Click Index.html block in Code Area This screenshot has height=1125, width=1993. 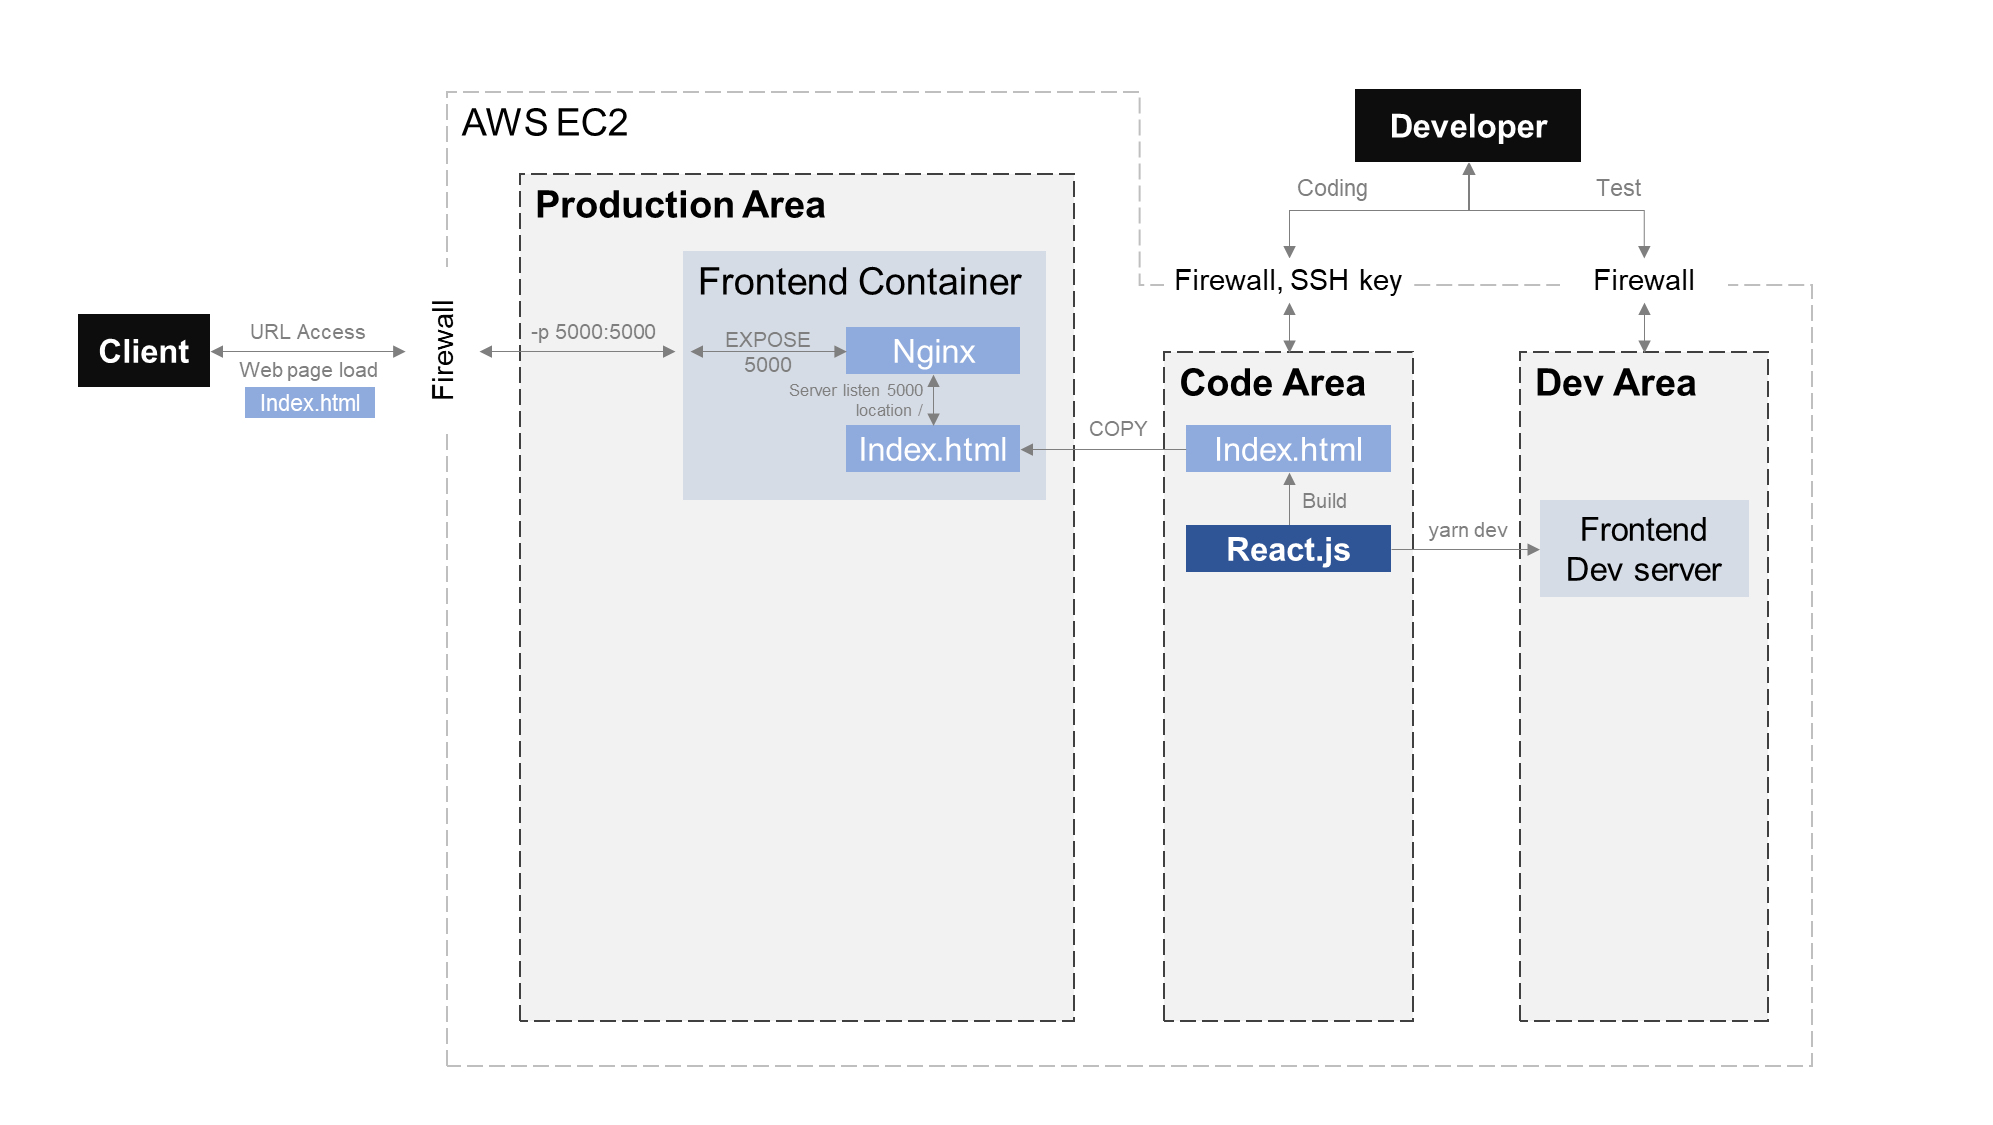tap(1287, 449)
